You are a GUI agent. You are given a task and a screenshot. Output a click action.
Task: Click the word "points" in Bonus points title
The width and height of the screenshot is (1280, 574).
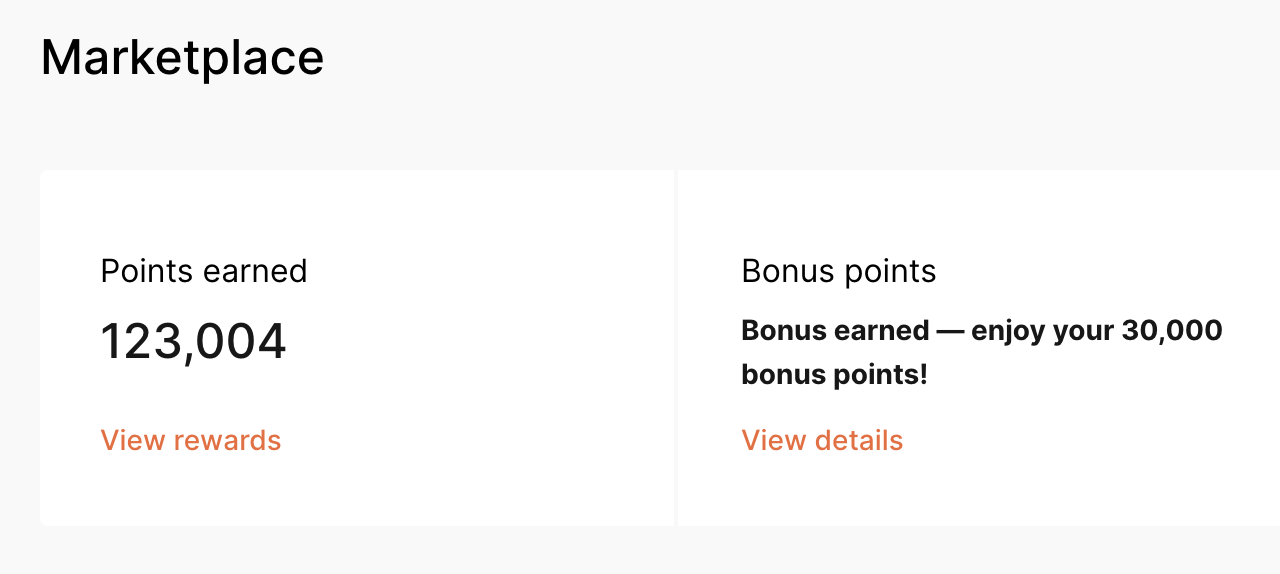(889, 271)
